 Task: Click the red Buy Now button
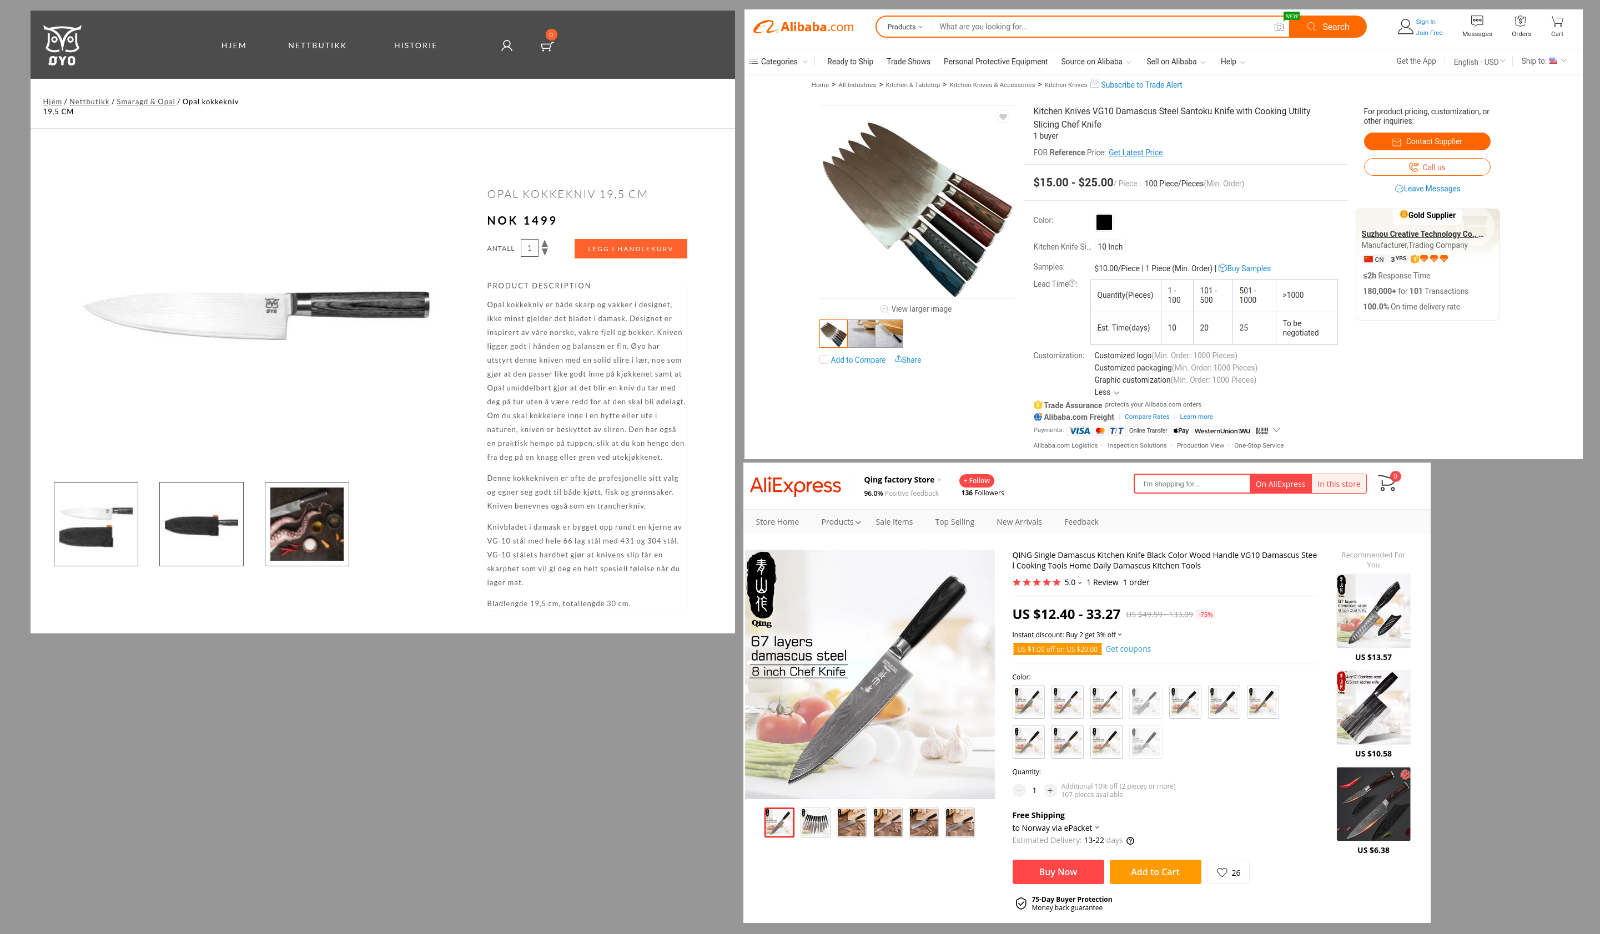click(1058, 872)
